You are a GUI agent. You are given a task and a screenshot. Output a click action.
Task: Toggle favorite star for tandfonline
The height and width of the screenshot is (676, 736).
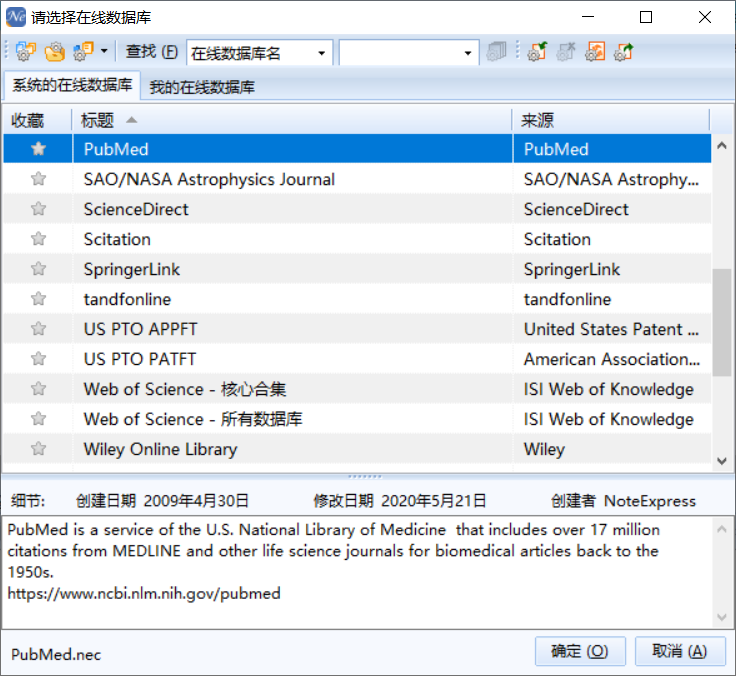tap(38, 299)
